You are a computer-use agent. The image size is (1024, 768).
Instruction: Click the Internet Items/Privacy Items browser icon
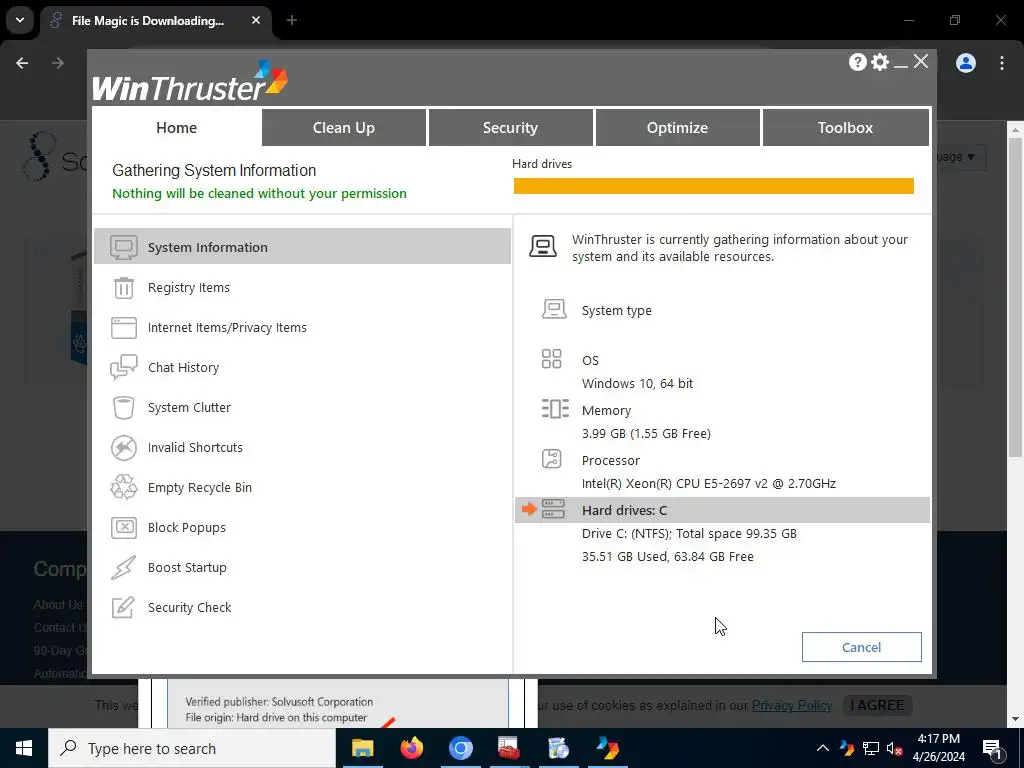(x=123, y=328)
